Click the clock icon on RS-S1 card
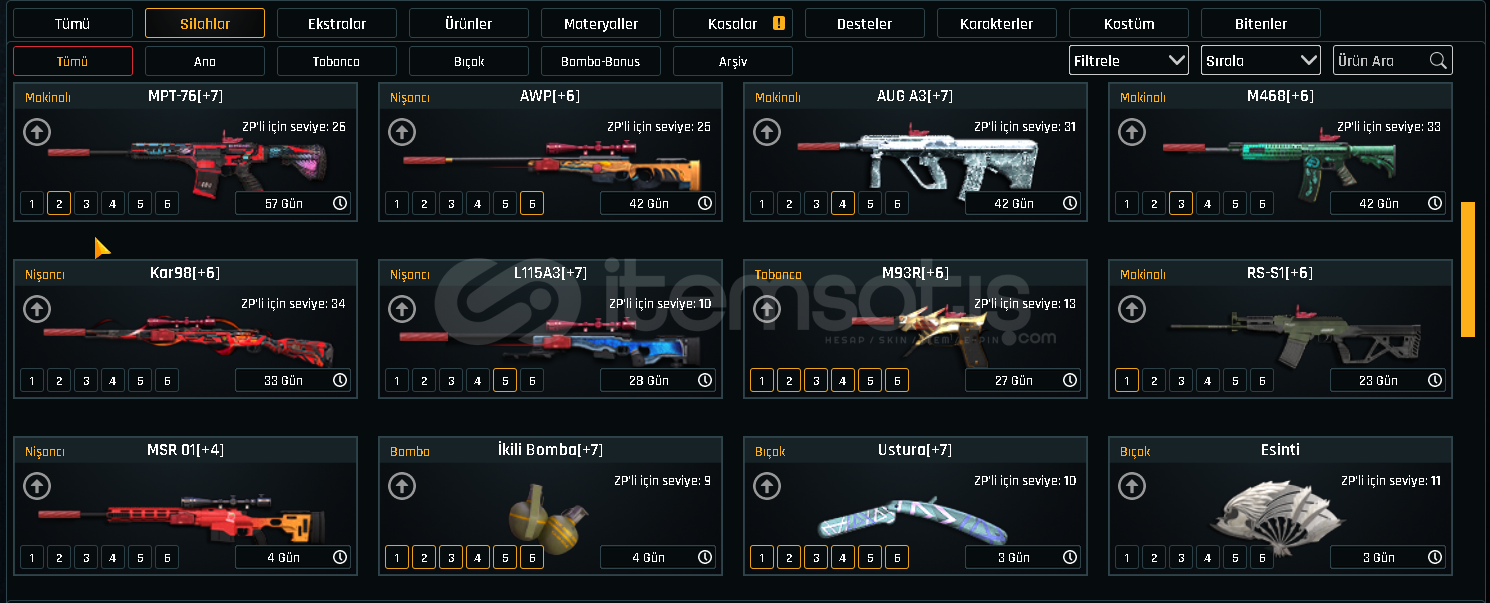The height and width of the screenshot is (603, 1490). (x=1435, y=380)
